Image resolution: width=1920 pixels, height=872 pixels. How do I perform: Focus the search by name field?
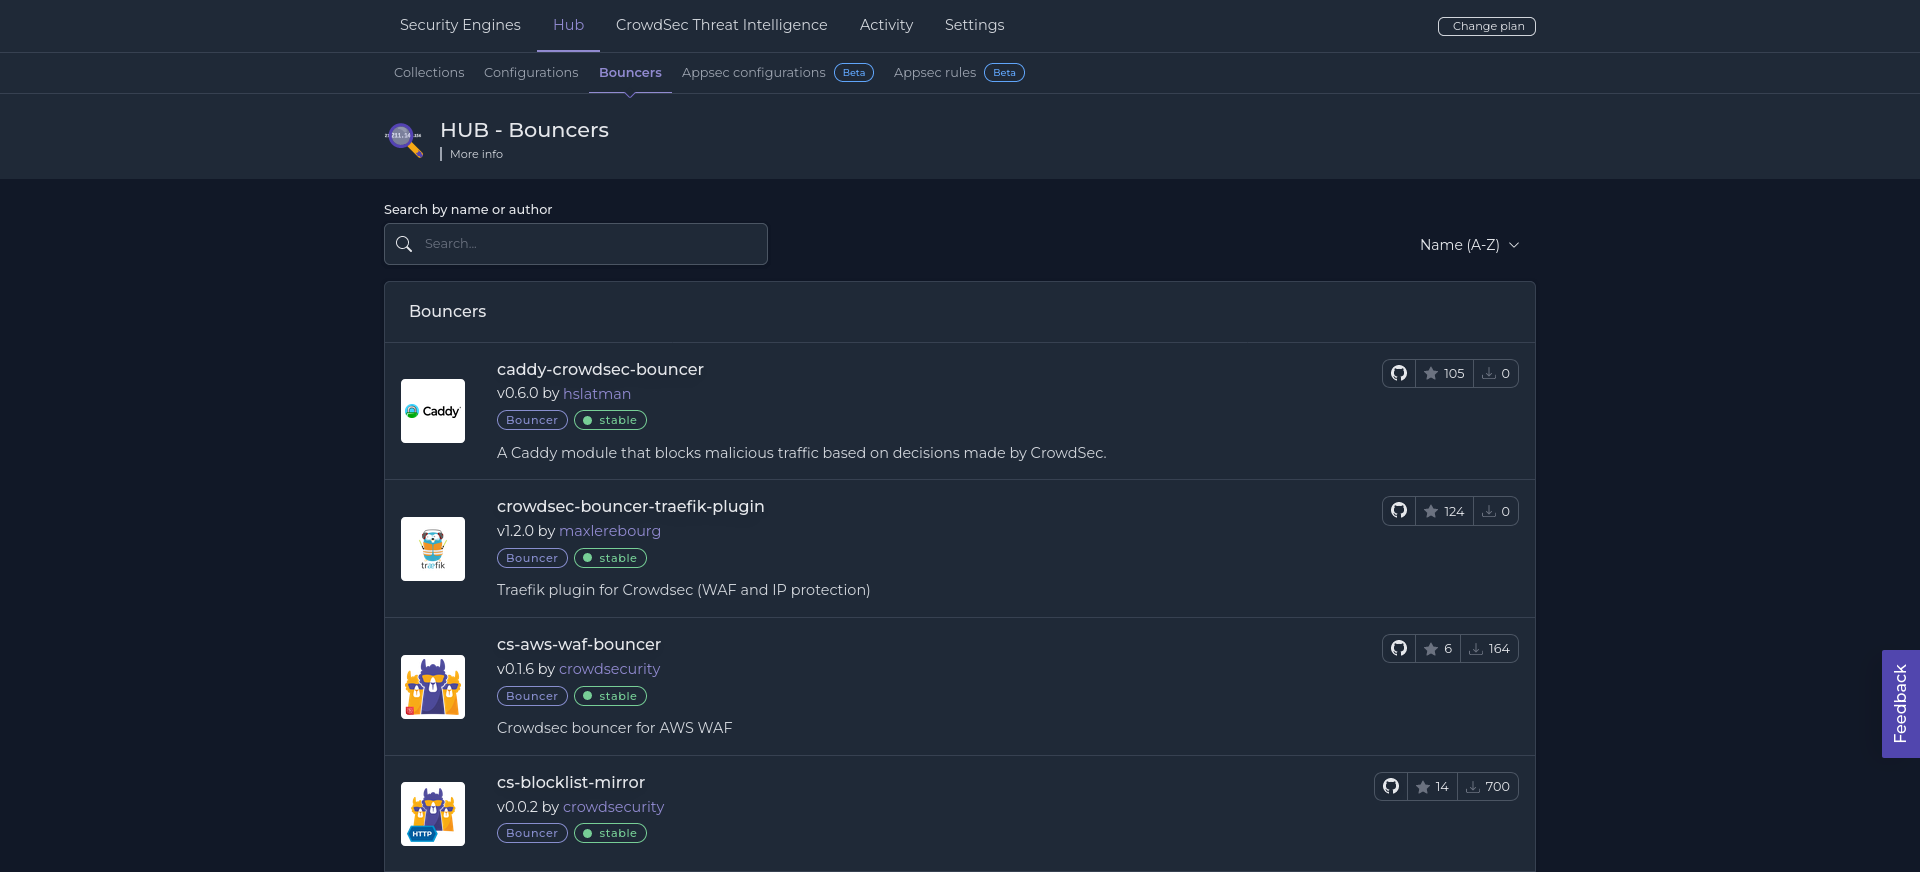click(x=590, y=244)
